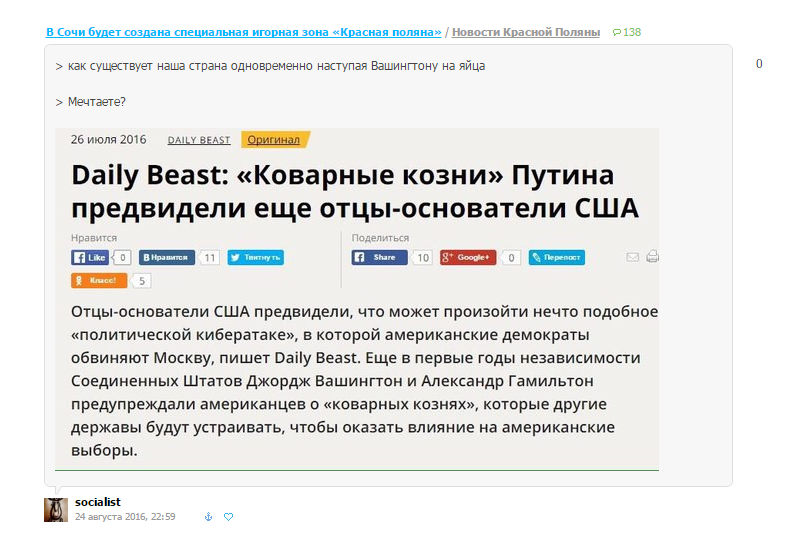Click the yellow Оригинал label
800x542 pixels.
(275, 140)
